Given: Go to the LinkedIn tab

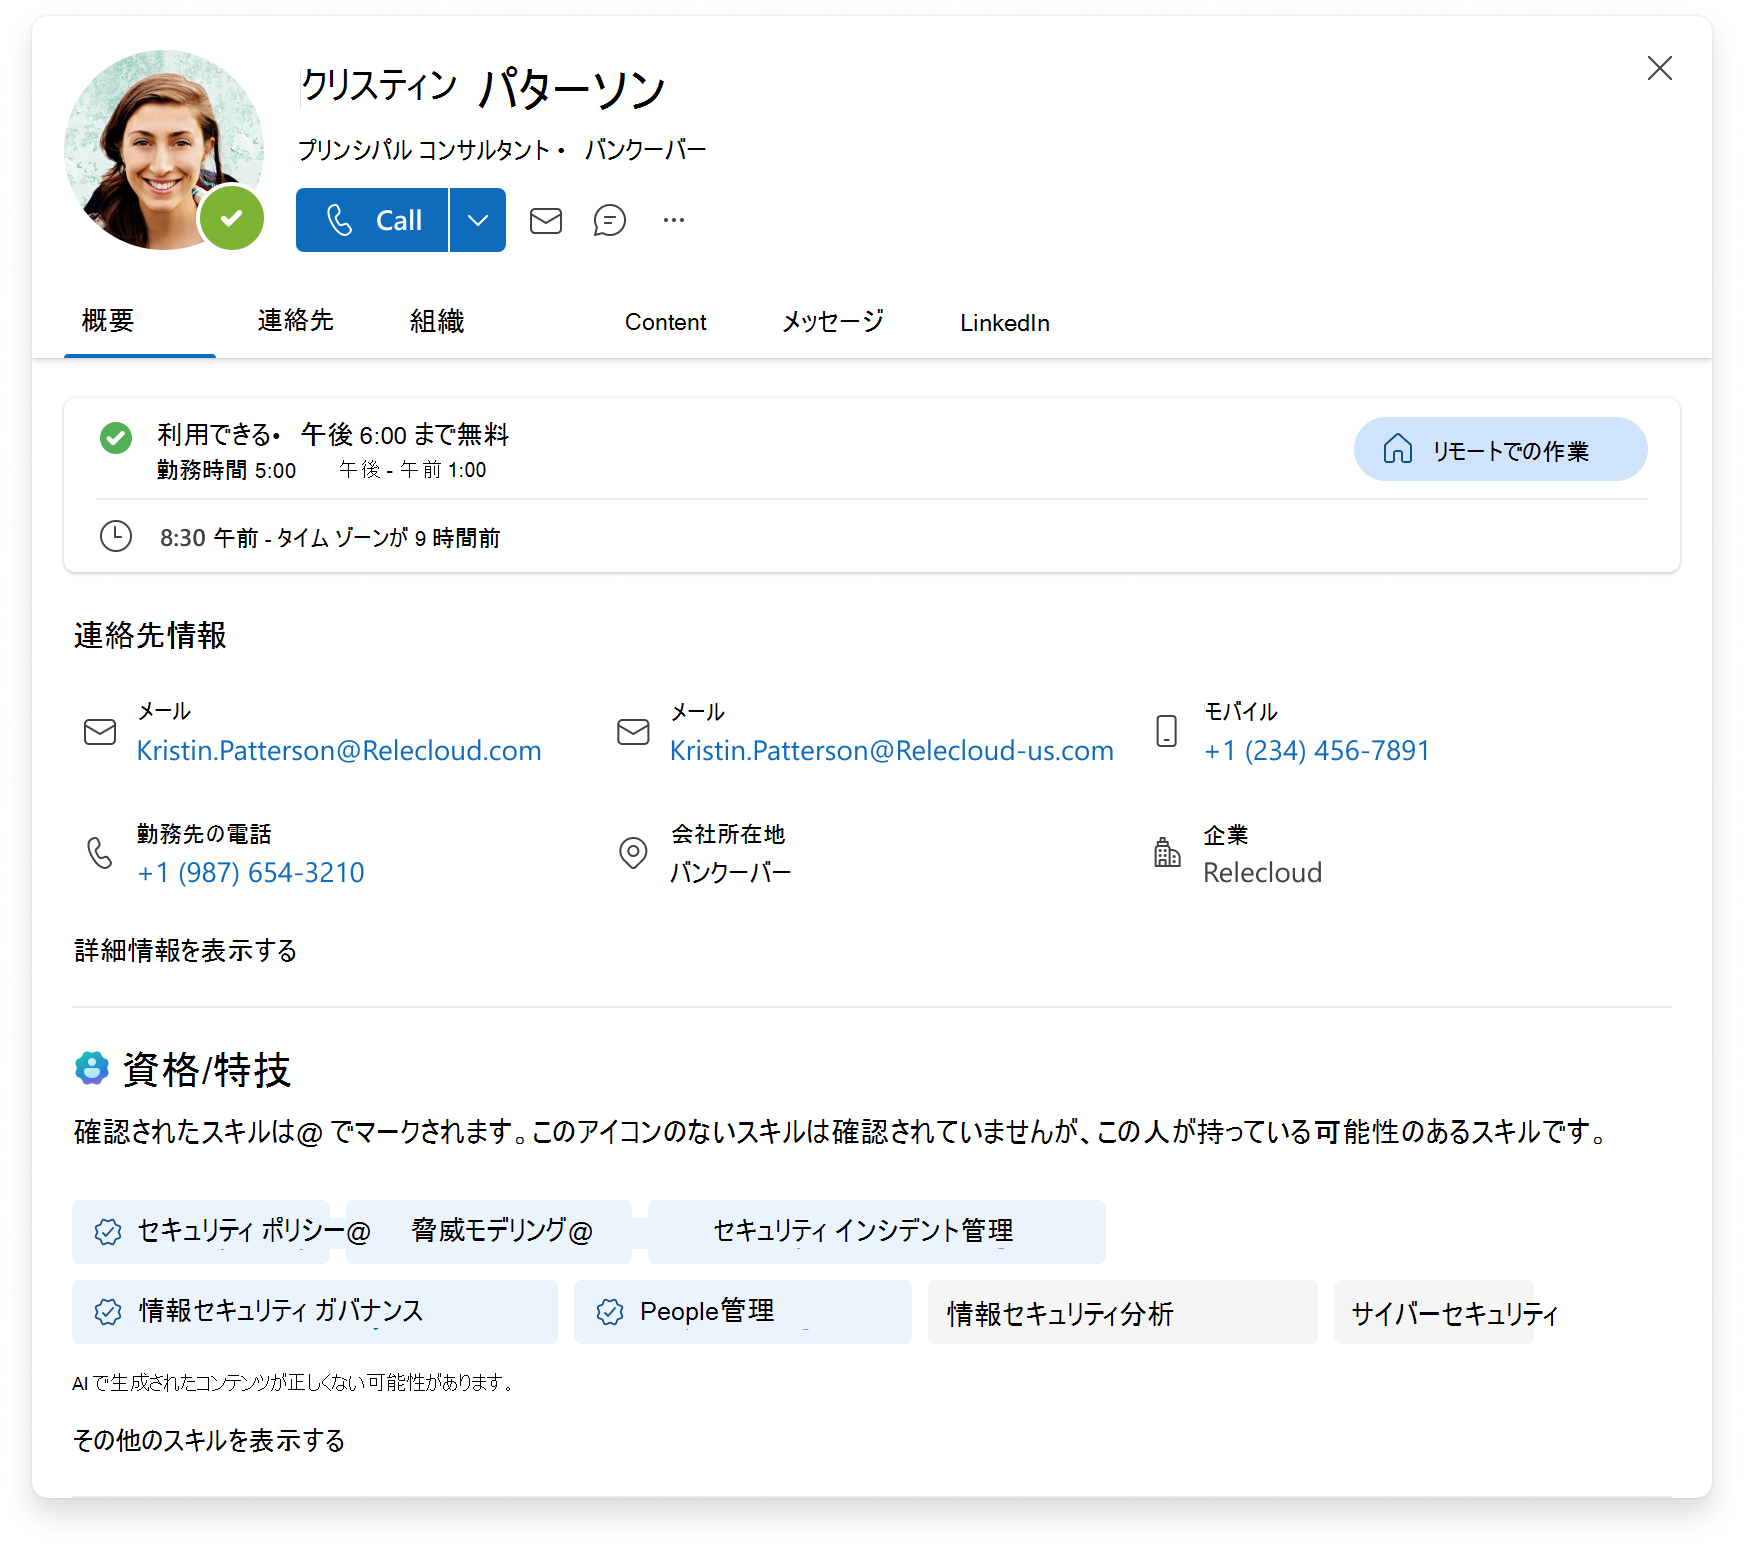Looking at the screenshot, I should 1005,323.
